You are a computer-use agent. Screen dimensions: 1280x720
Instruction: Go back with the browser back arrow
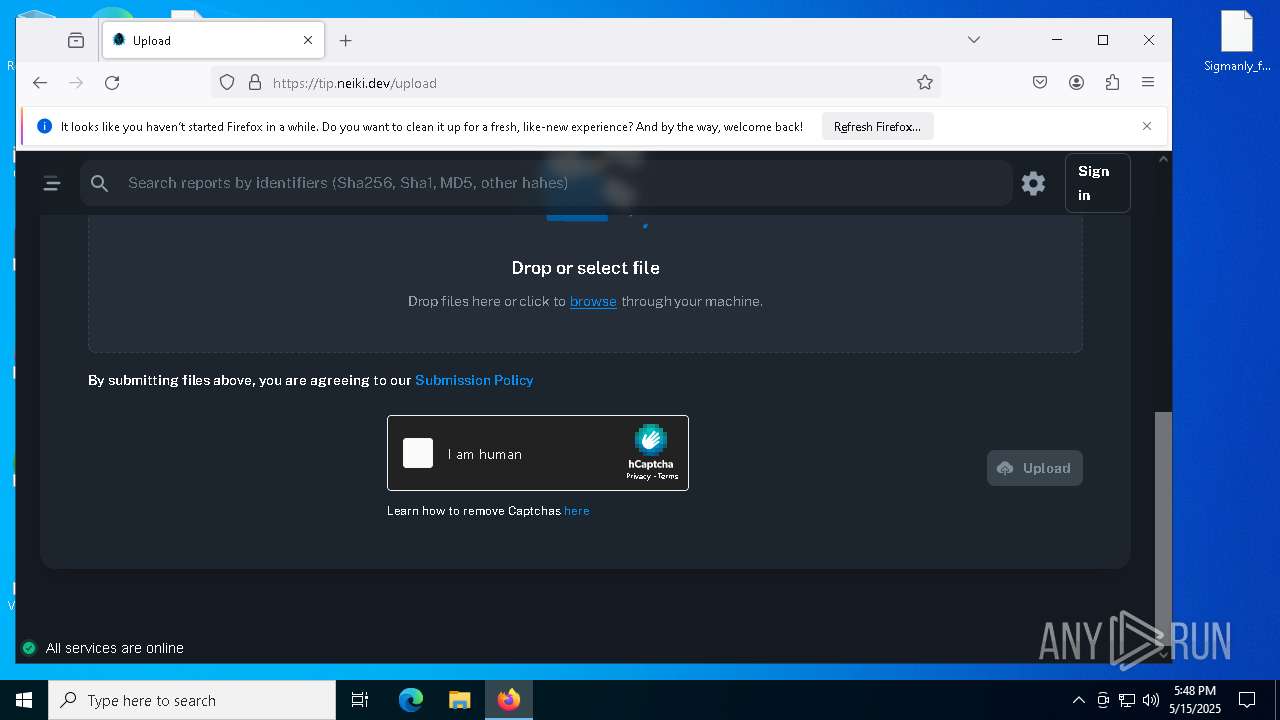(x=40, y=83)
